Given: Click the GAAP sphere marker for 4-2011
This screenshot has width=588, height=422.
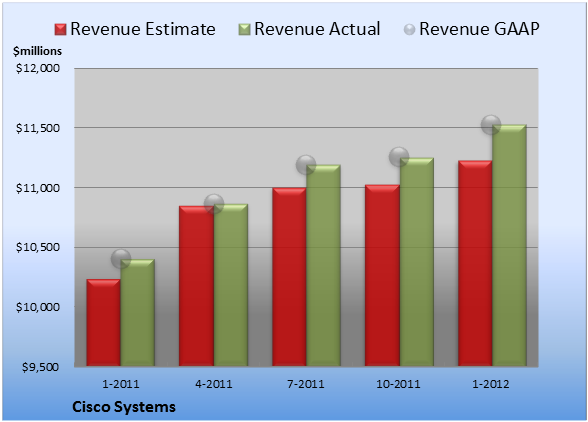Looking at the screenshot, I should pos(214,204).
